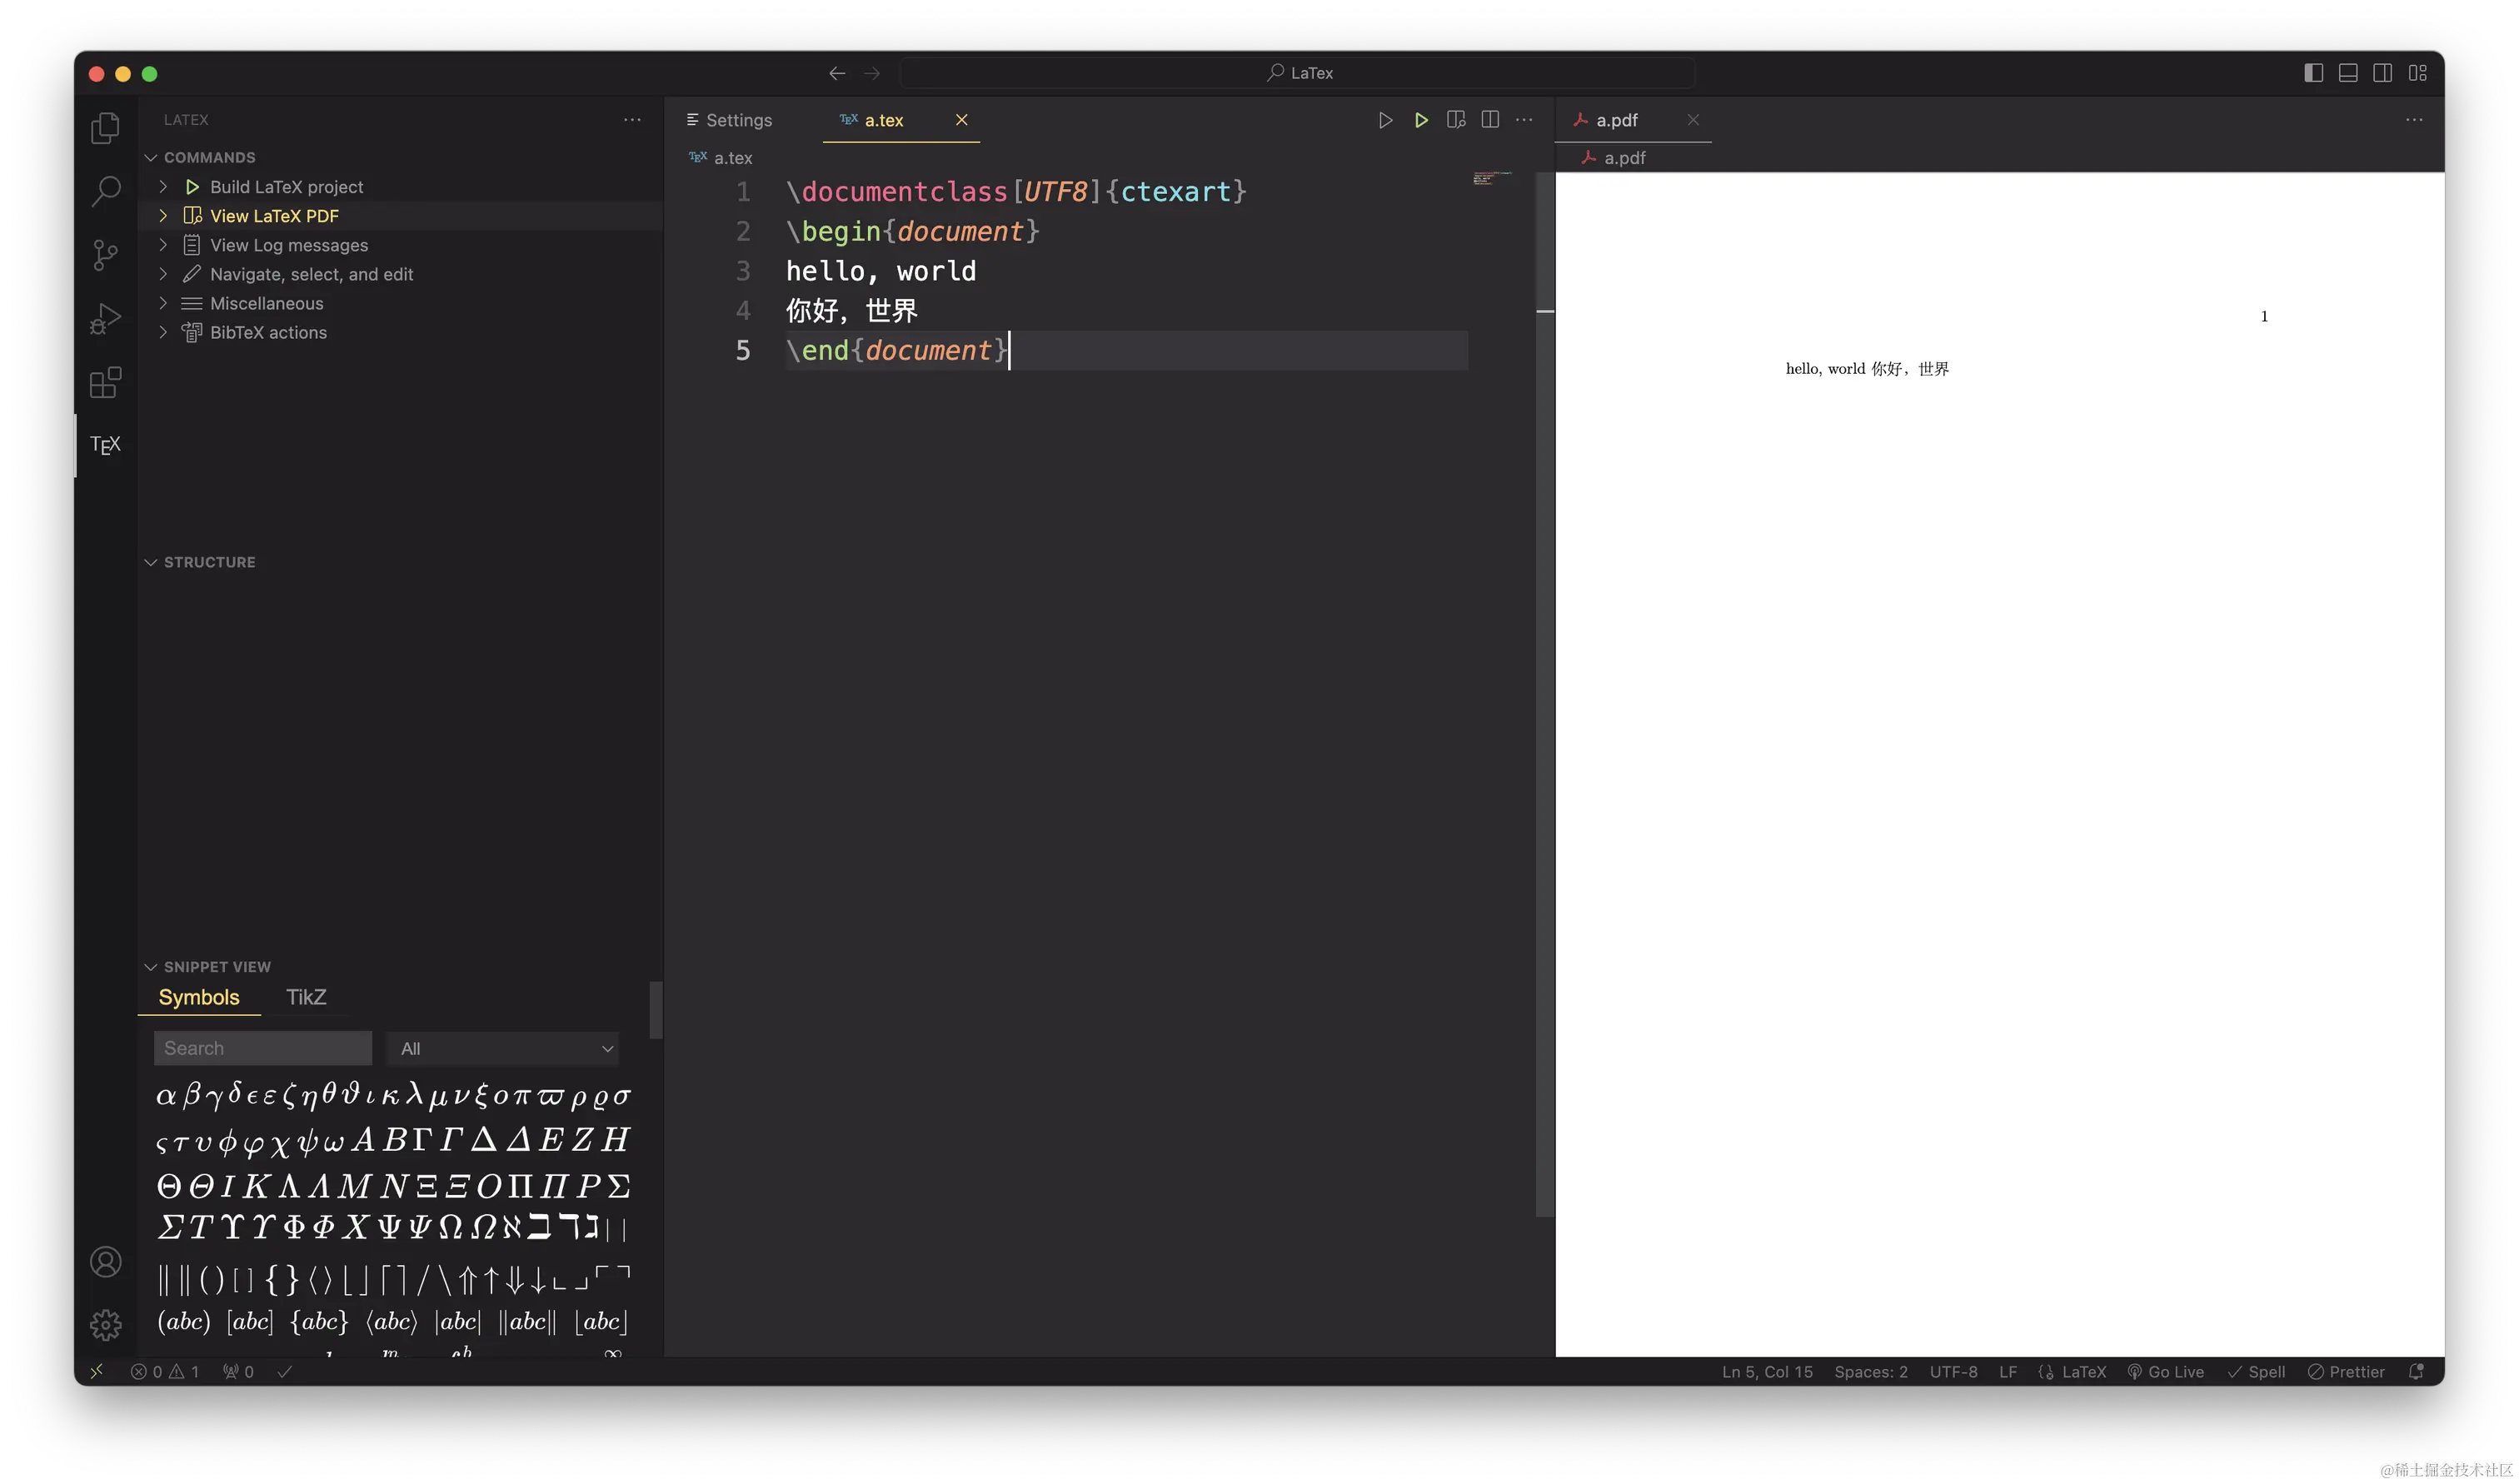Screen dimensions: 2519x1484
Task: Open the Search icon in the activity bar
Action: tap(104, 190)
